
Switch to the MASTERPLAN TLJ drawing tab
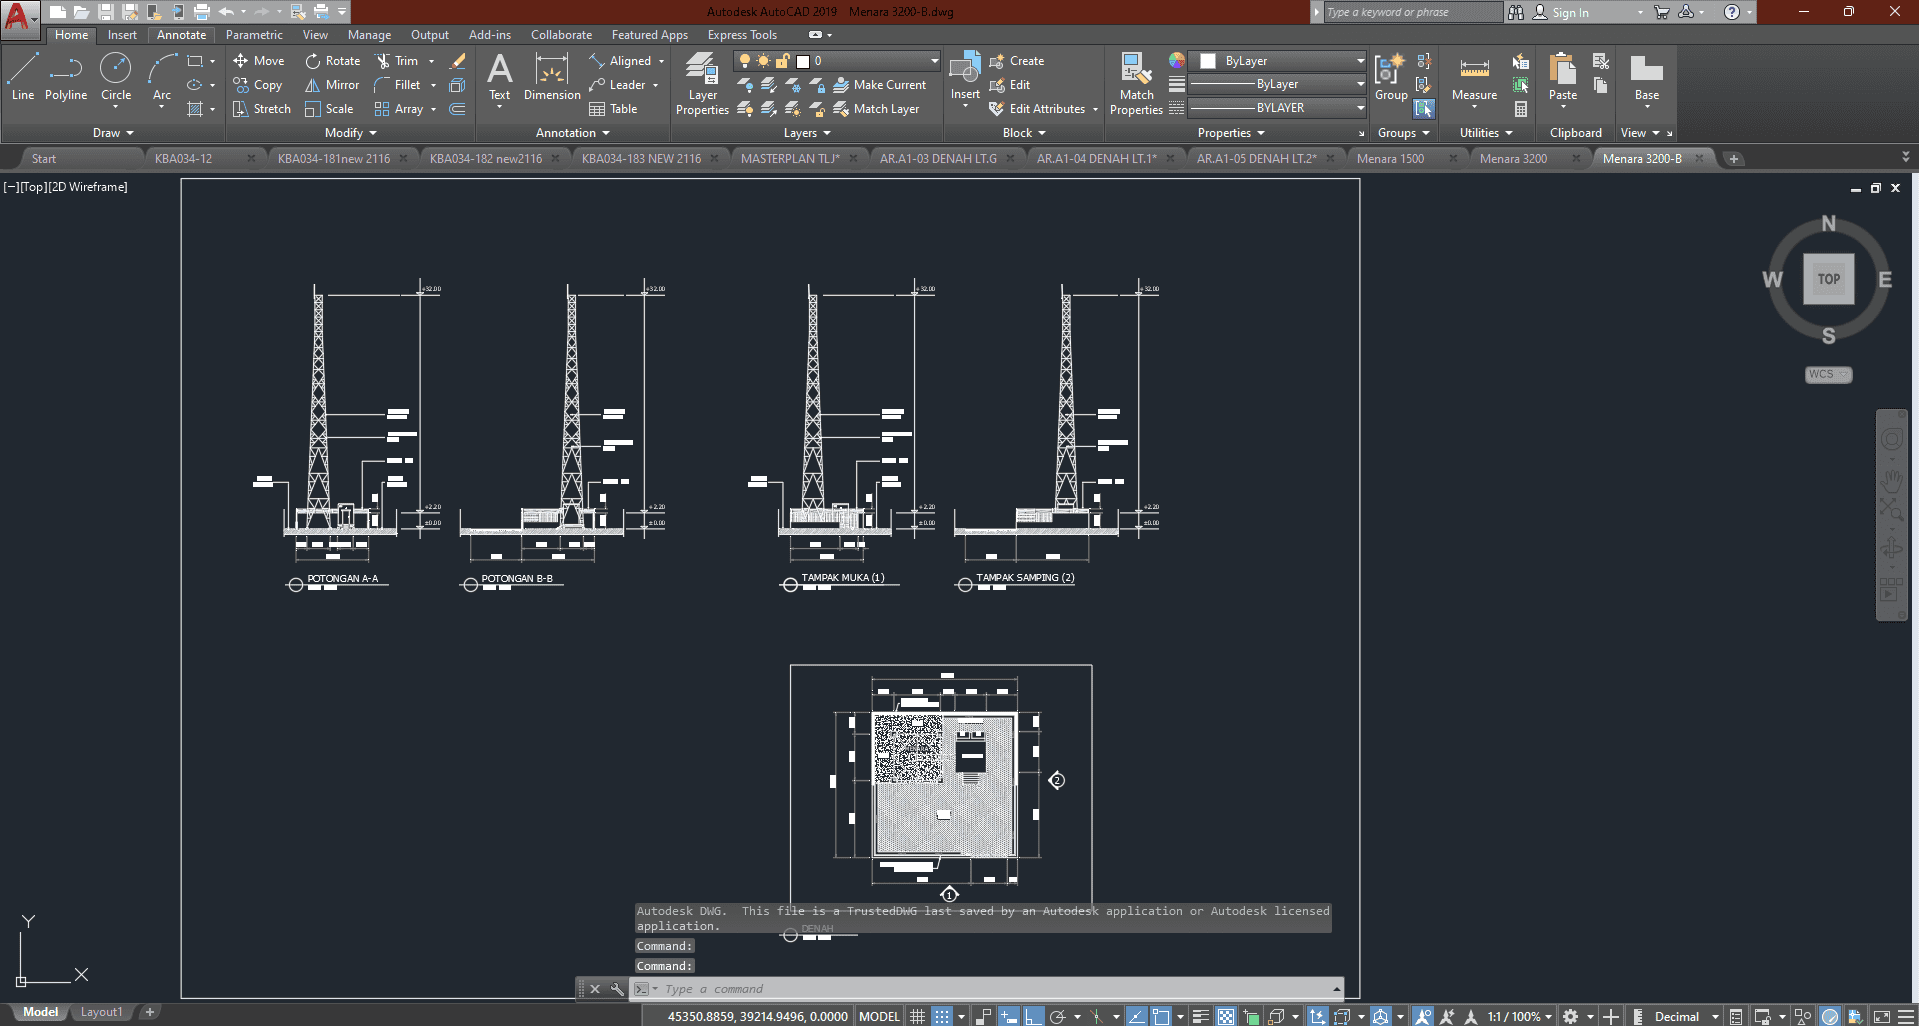point(789,158)
